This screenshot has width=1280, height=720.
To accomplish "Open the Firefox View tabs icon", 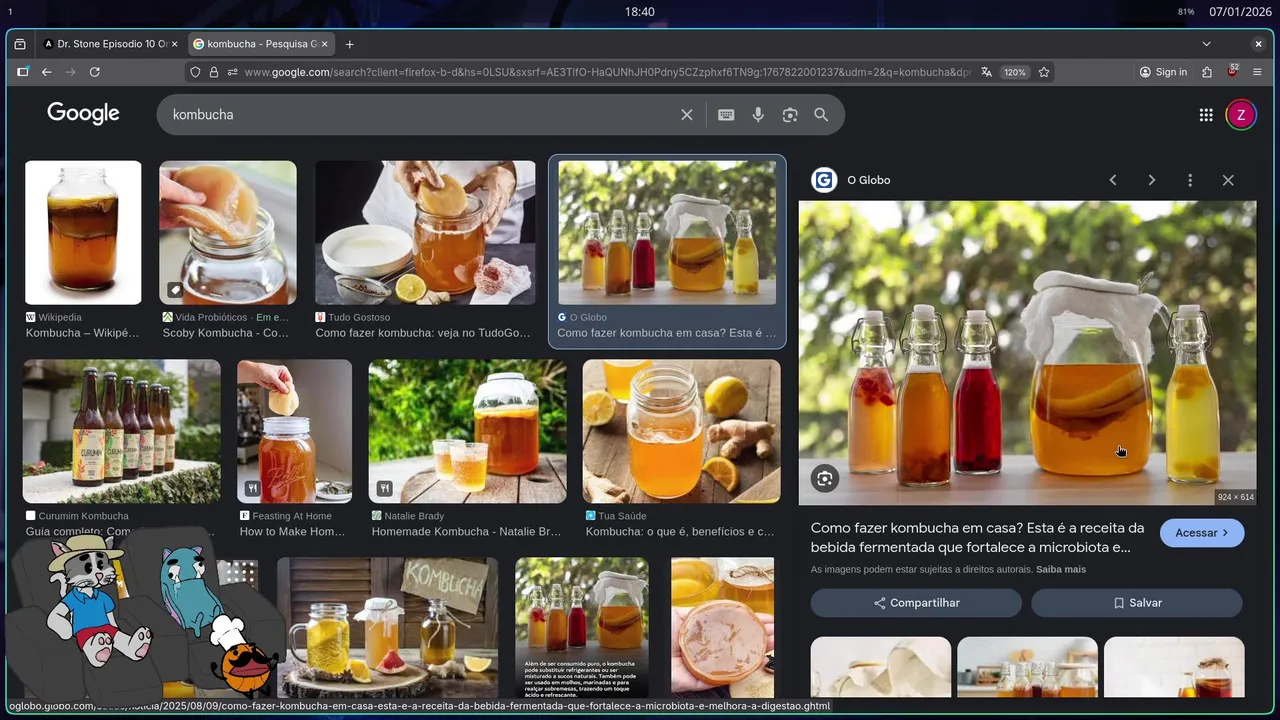I will tap(20, 44).
